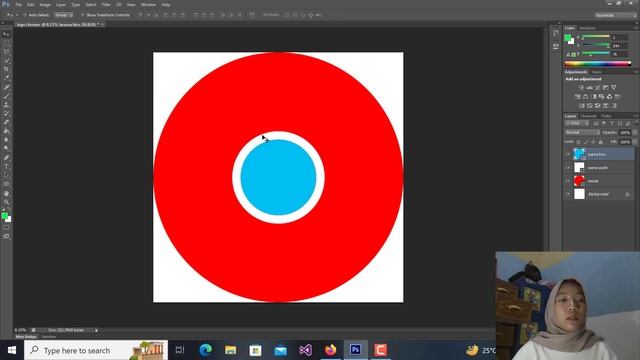Screen dimensions: 640x360
Task: Switch to the Styles tab
Action: [x=596, y=72]
